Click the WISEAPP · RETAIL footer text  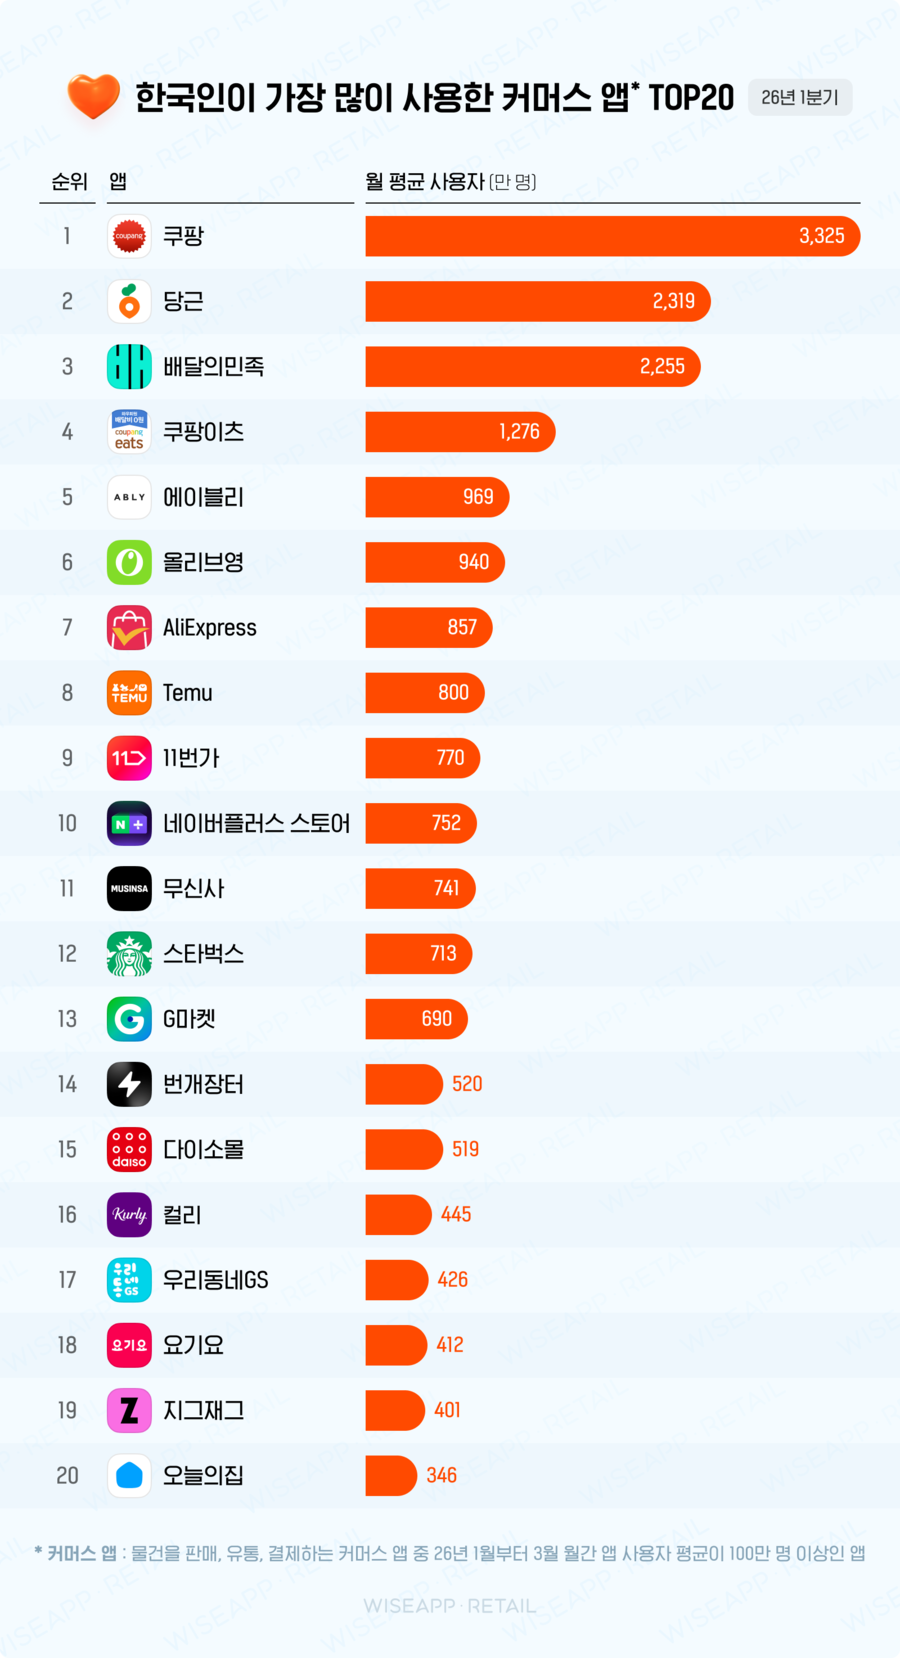[x=450, y=1605]
